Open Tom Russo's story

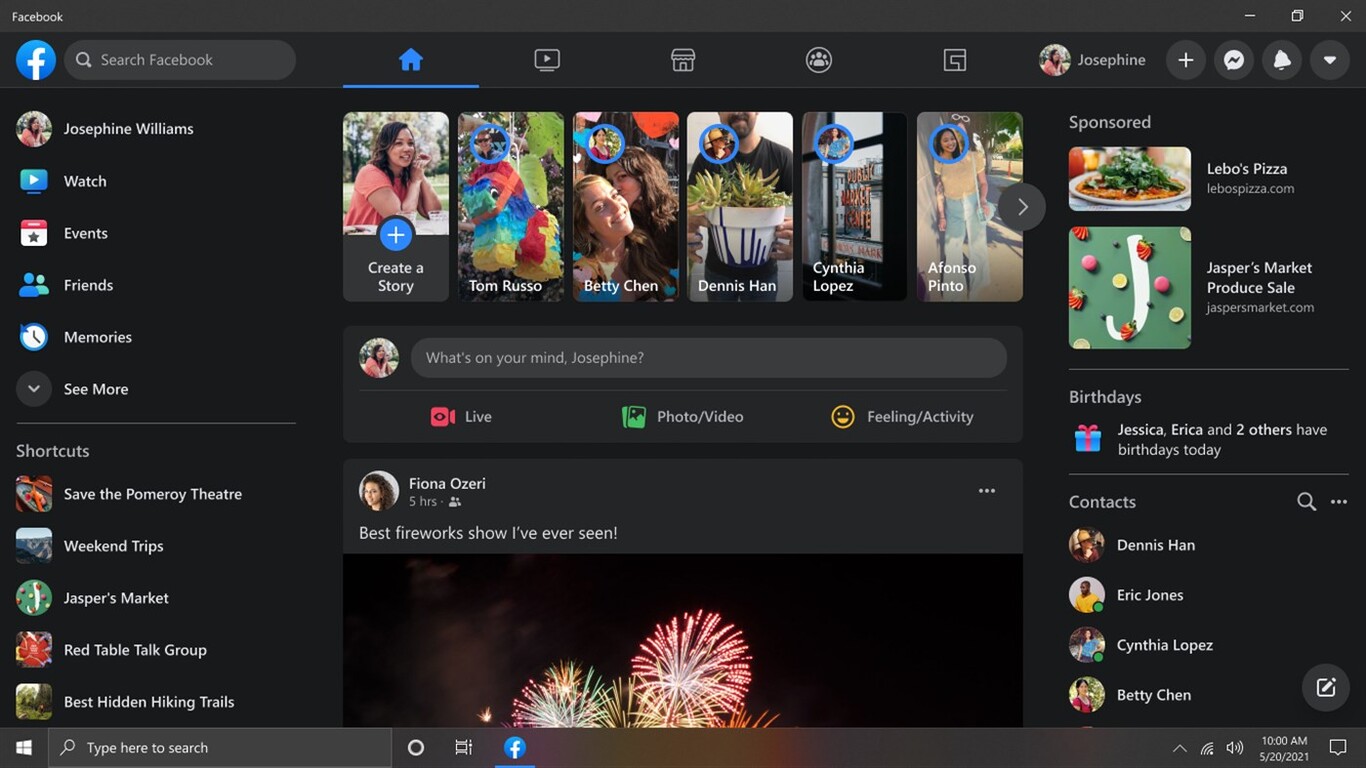(510, 206)
